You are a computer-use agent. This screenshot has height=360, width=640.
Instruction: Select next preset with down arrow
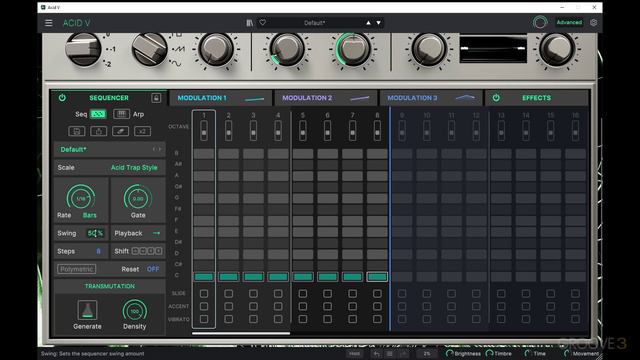[x=379, y=23]
